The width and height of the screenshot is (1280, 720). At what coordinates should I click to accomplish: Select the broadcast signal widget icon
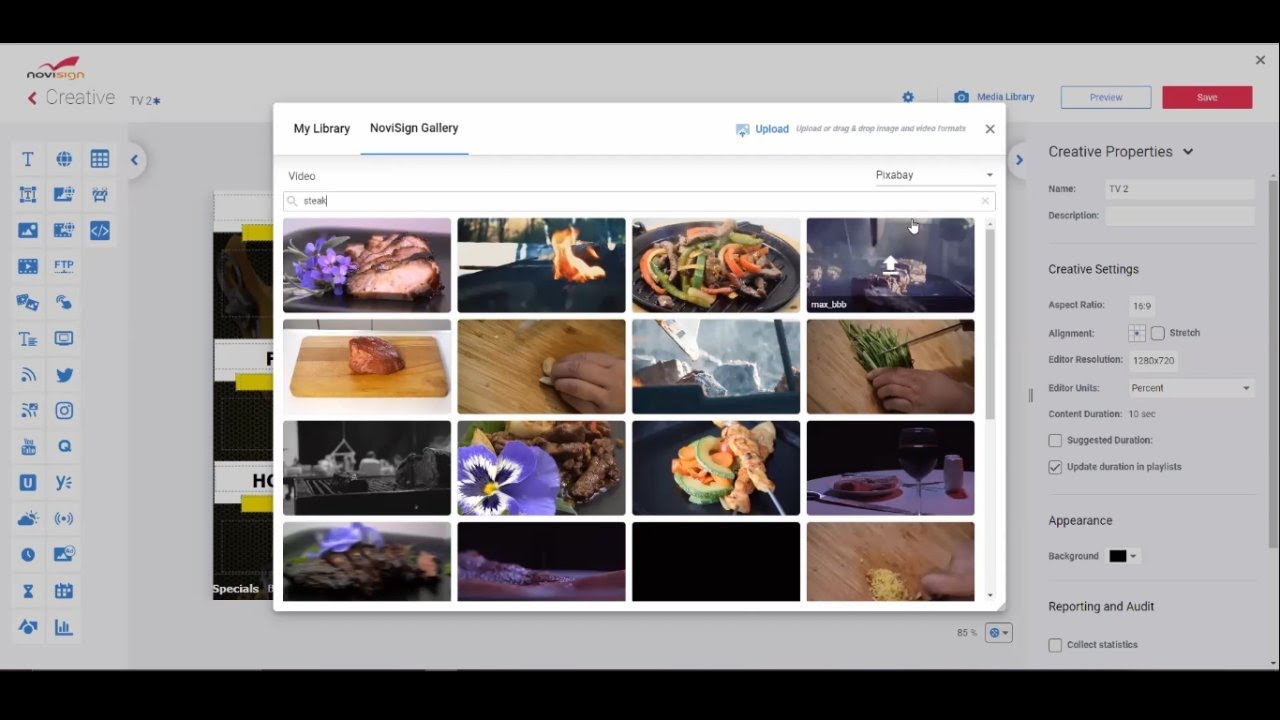pyautogui.click(x=64, y=518)
